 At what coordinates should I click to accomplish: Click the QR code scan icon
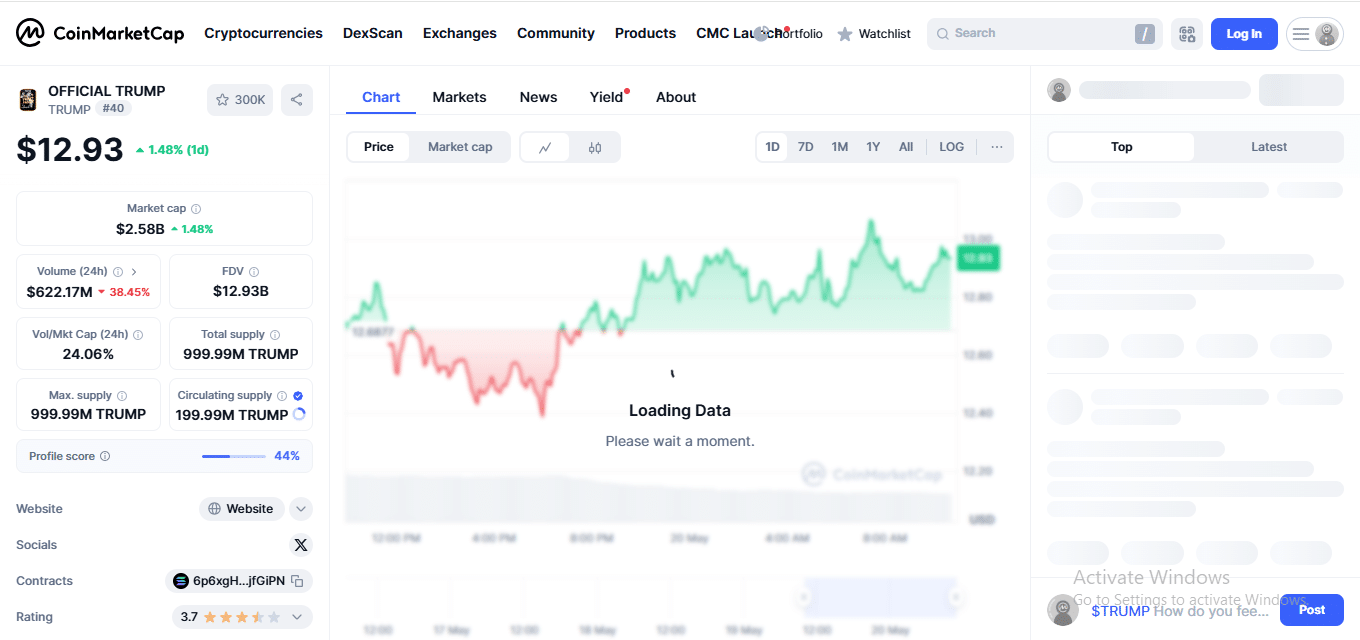coord(1187,34)
